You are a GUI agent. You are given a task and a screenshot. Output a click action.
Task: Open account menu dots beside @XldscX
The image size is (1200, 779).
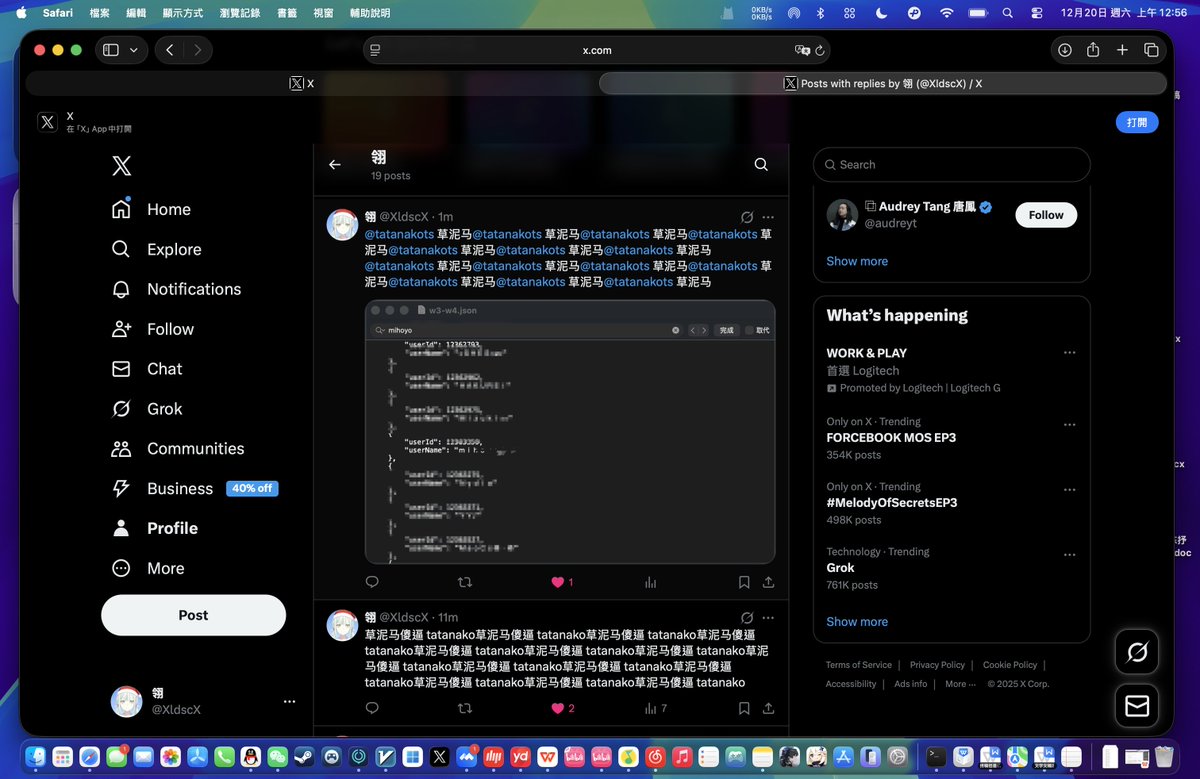coord(289,702)
